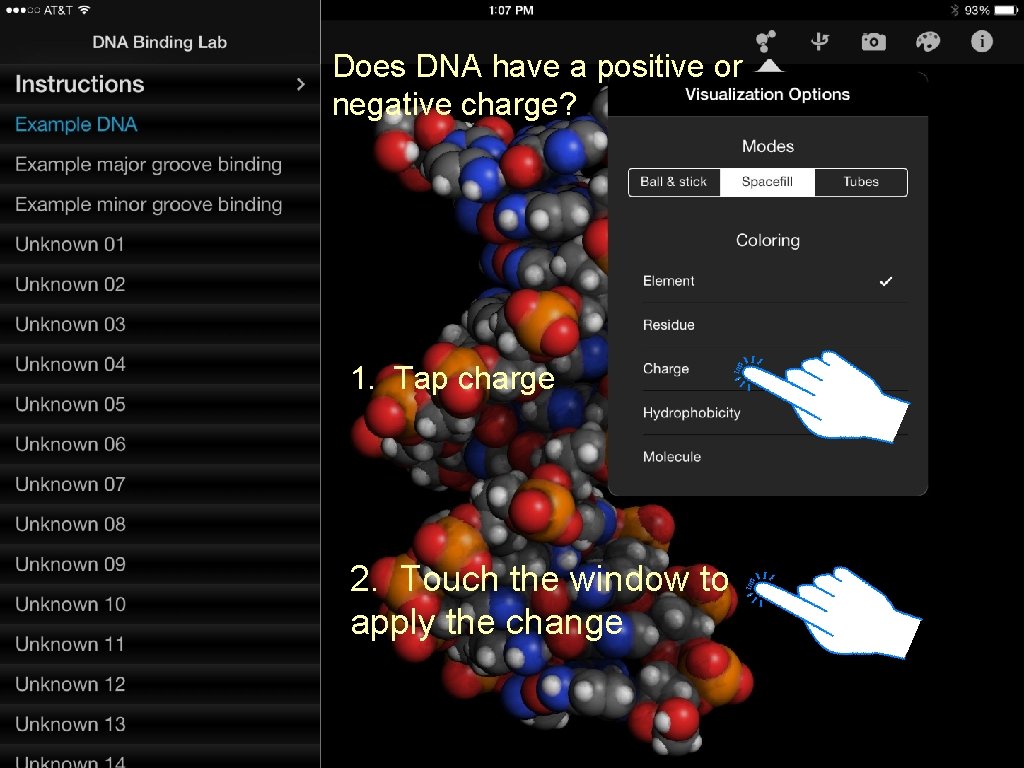Expand the Instructions section
The width and height of the screenshot is (1024, 768).
[x=160, y=84]
